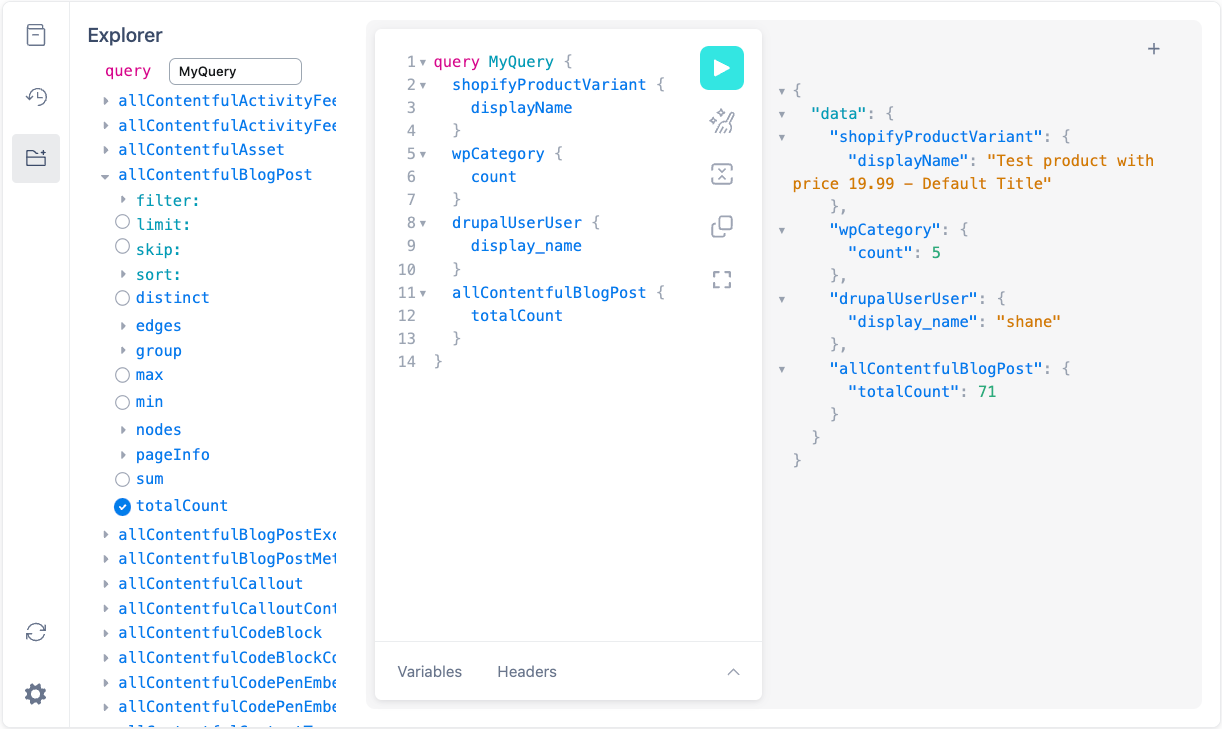Fold the wpCategory block at line 5
The image size is (1222, 729).
tap(423, 154)
